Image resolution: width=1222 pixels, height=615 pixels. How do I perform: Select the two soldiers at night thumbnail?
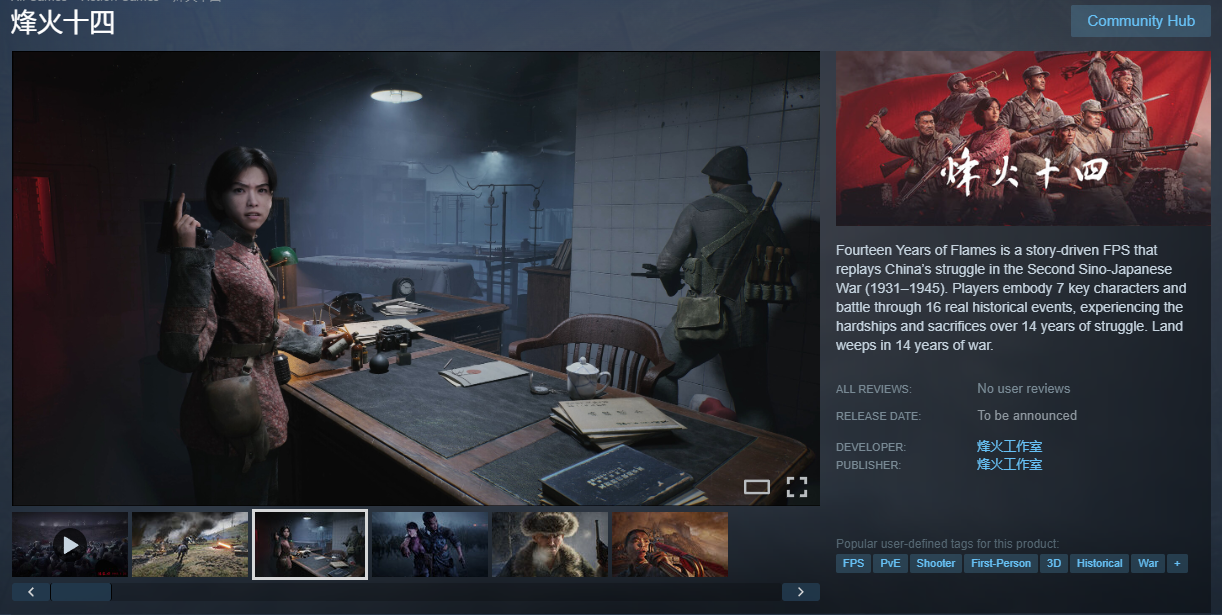point(430,545)
